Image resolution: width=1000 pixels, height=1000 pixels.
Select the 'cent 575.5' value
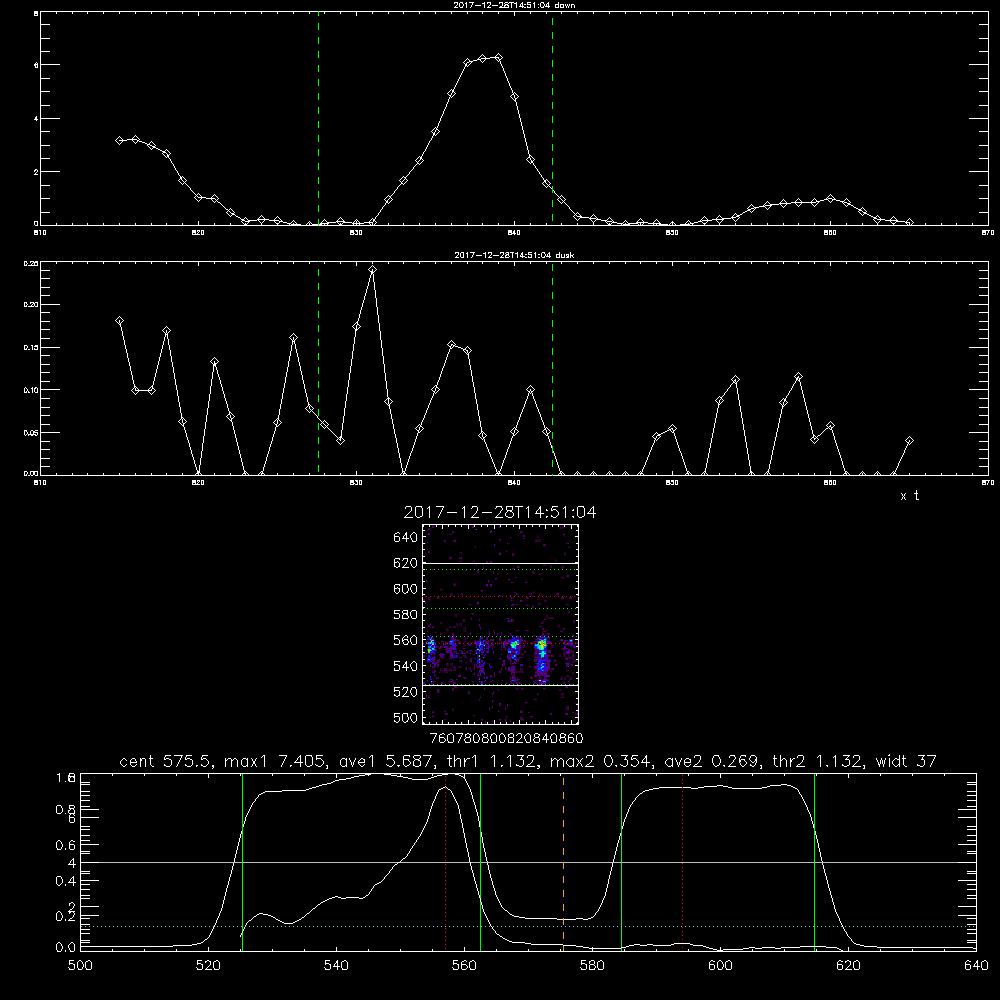pyautogui.click(x=166, y=761)
